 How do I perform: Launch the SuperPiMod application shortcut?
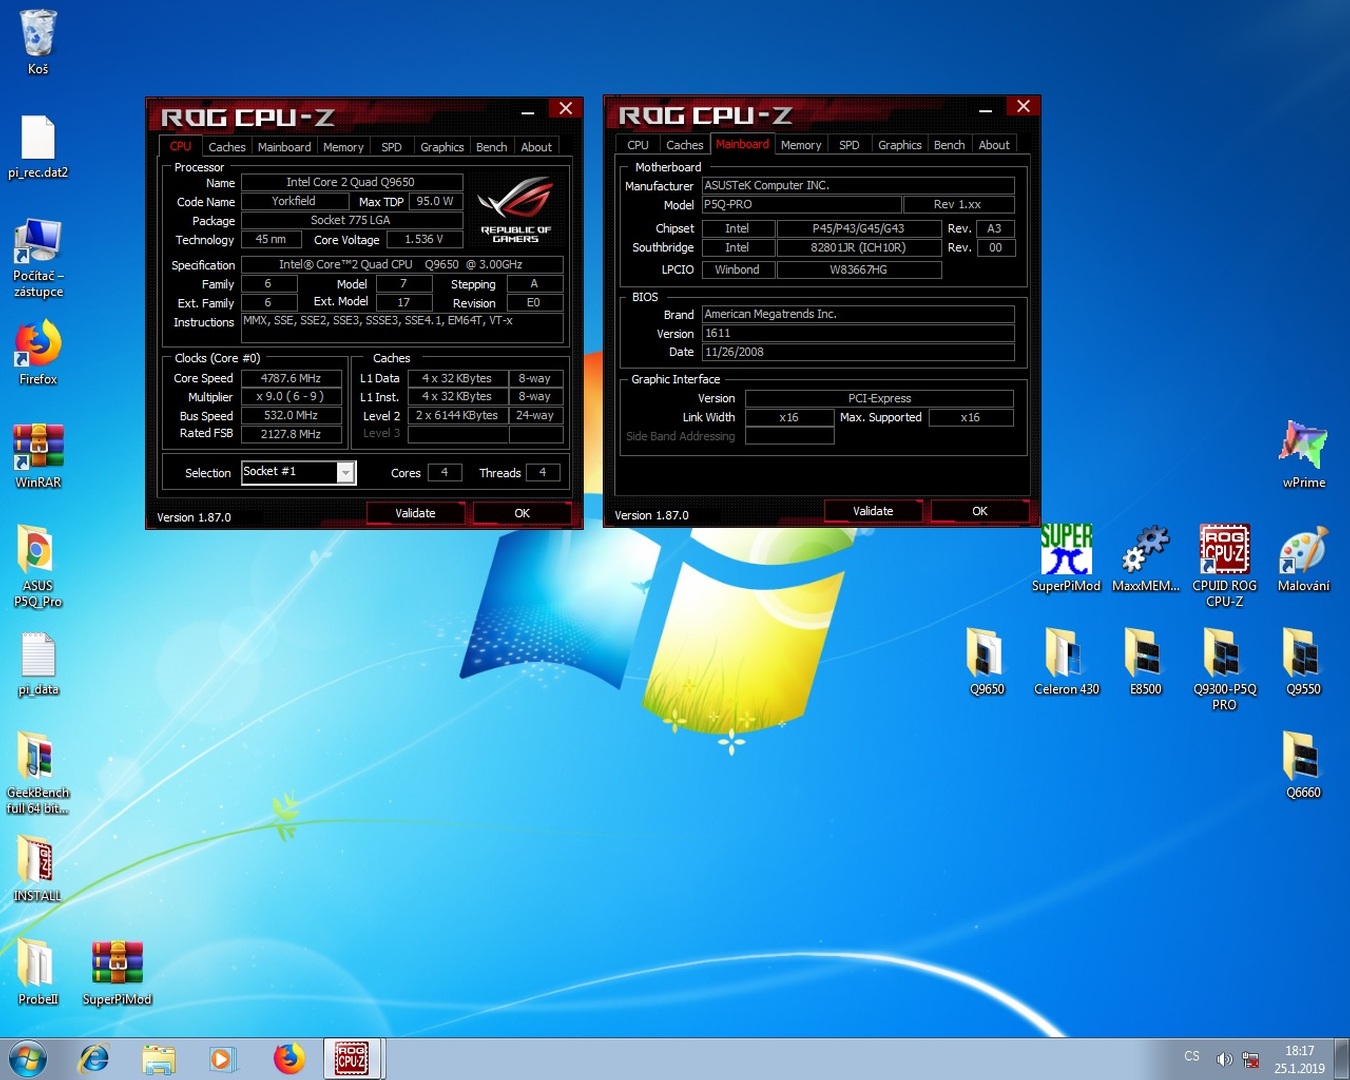1066,558
